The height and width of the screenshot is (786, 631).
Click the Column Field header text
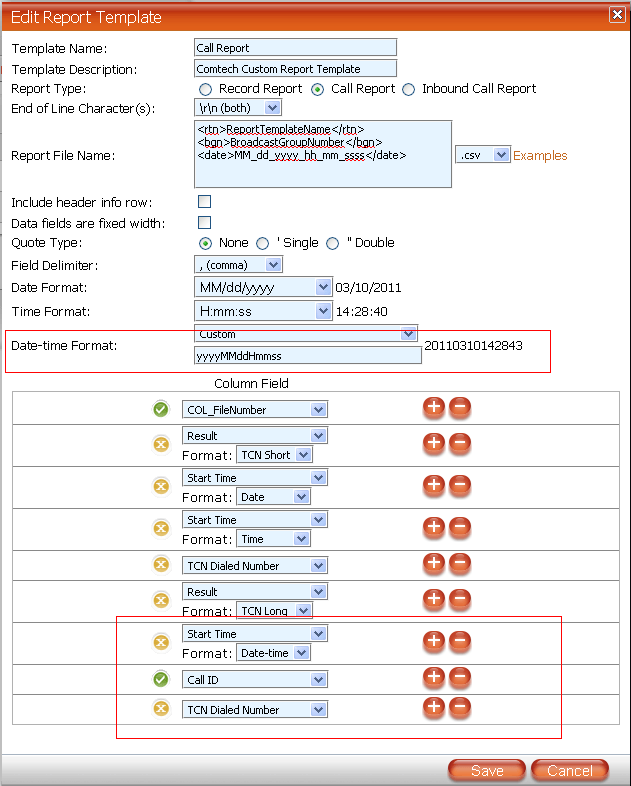tap(251, 383)
